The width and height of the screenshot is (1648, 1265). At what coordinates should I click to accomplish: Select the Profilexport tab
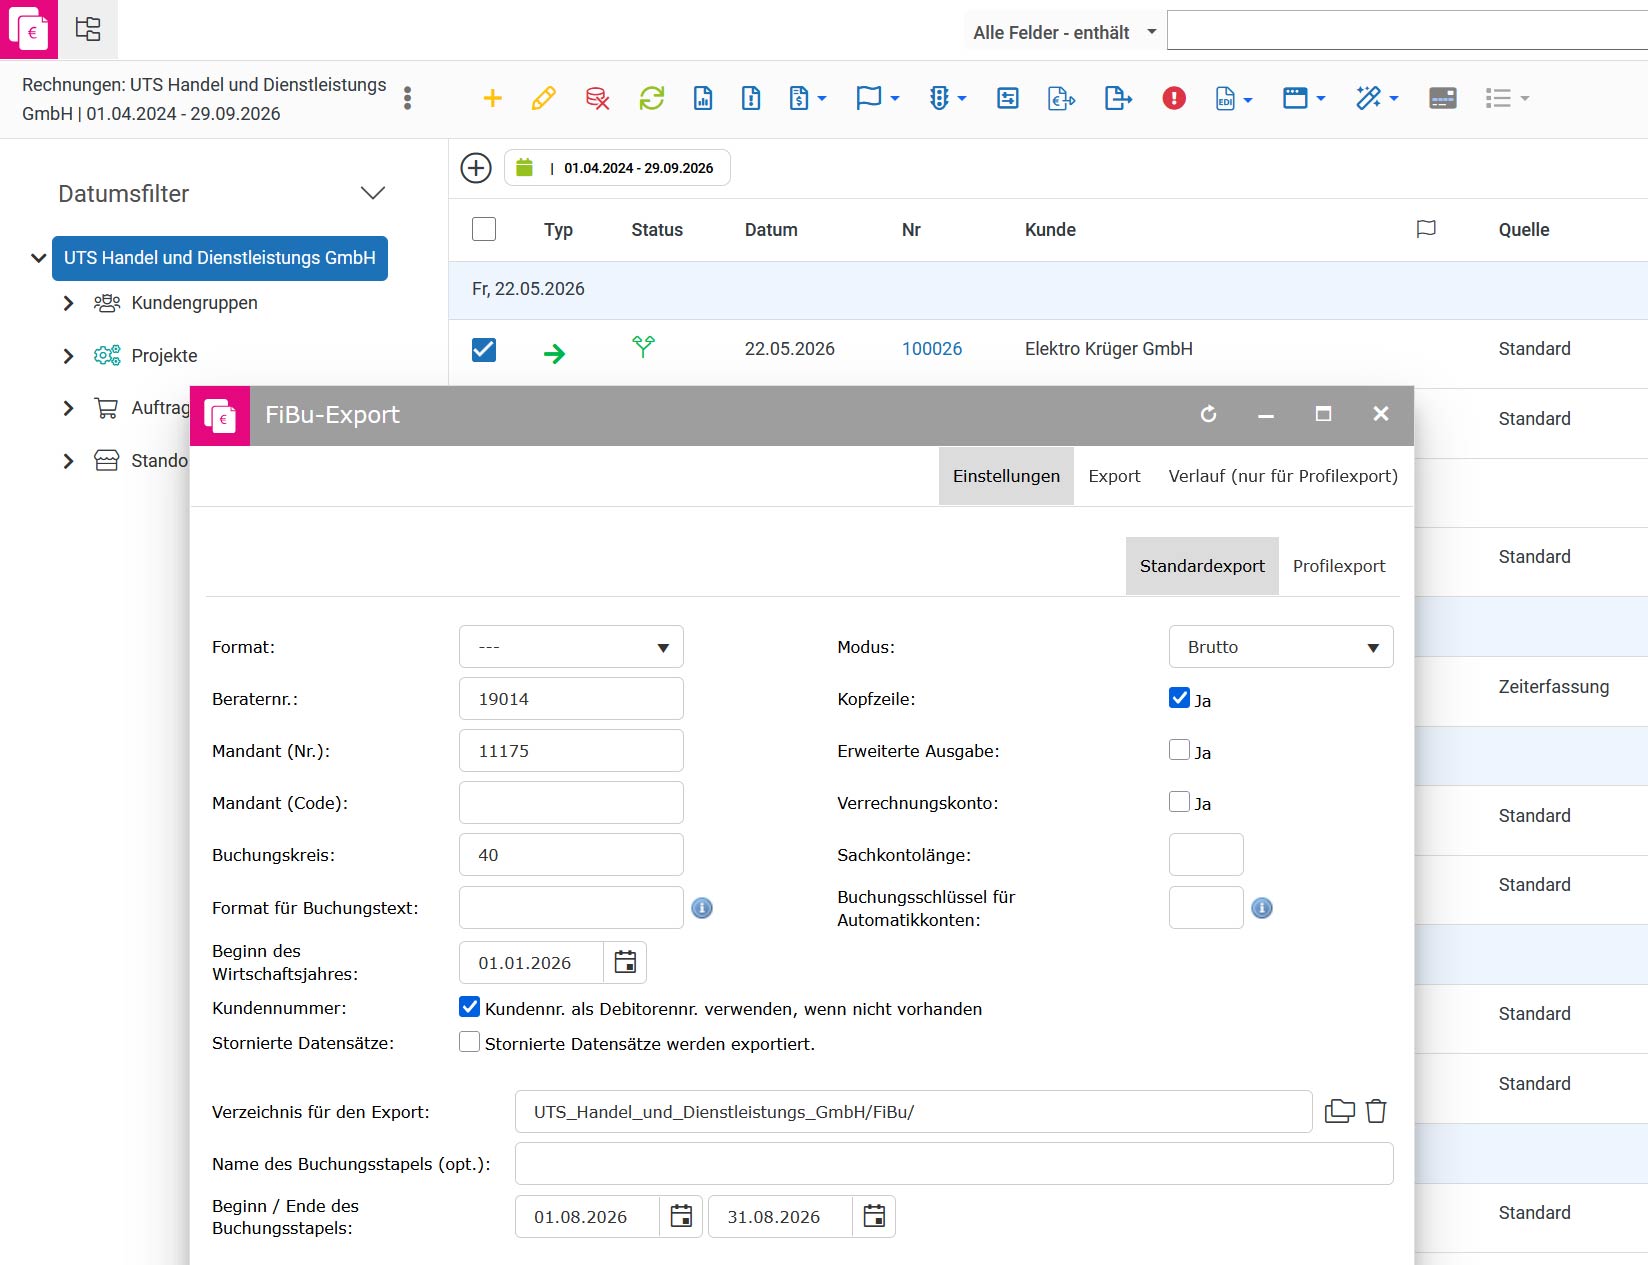pyautogui.click(x=1339, y=566)
